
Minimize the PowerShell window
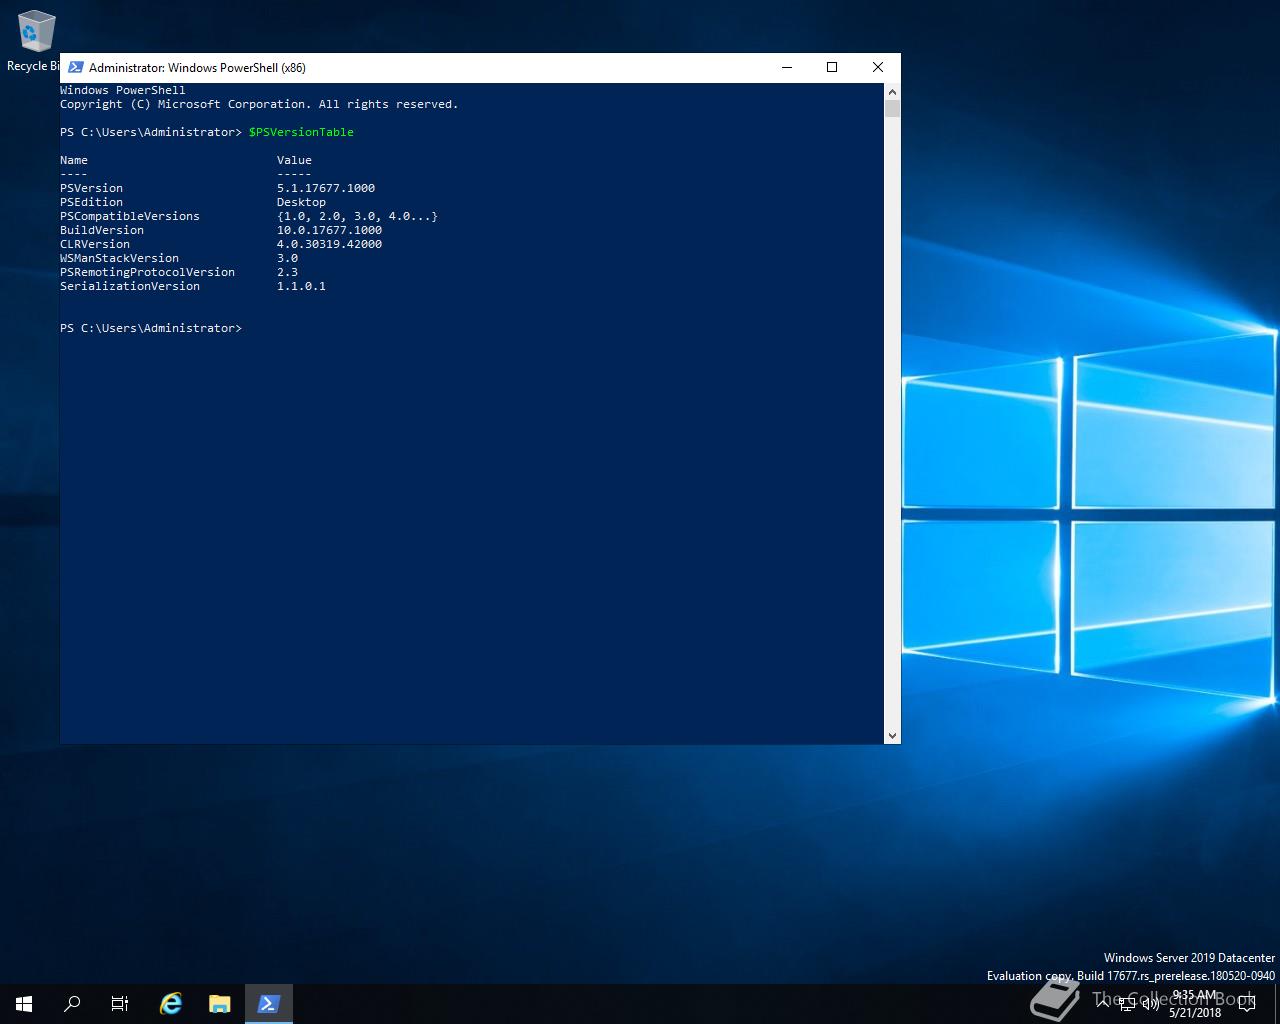point(787,67)
